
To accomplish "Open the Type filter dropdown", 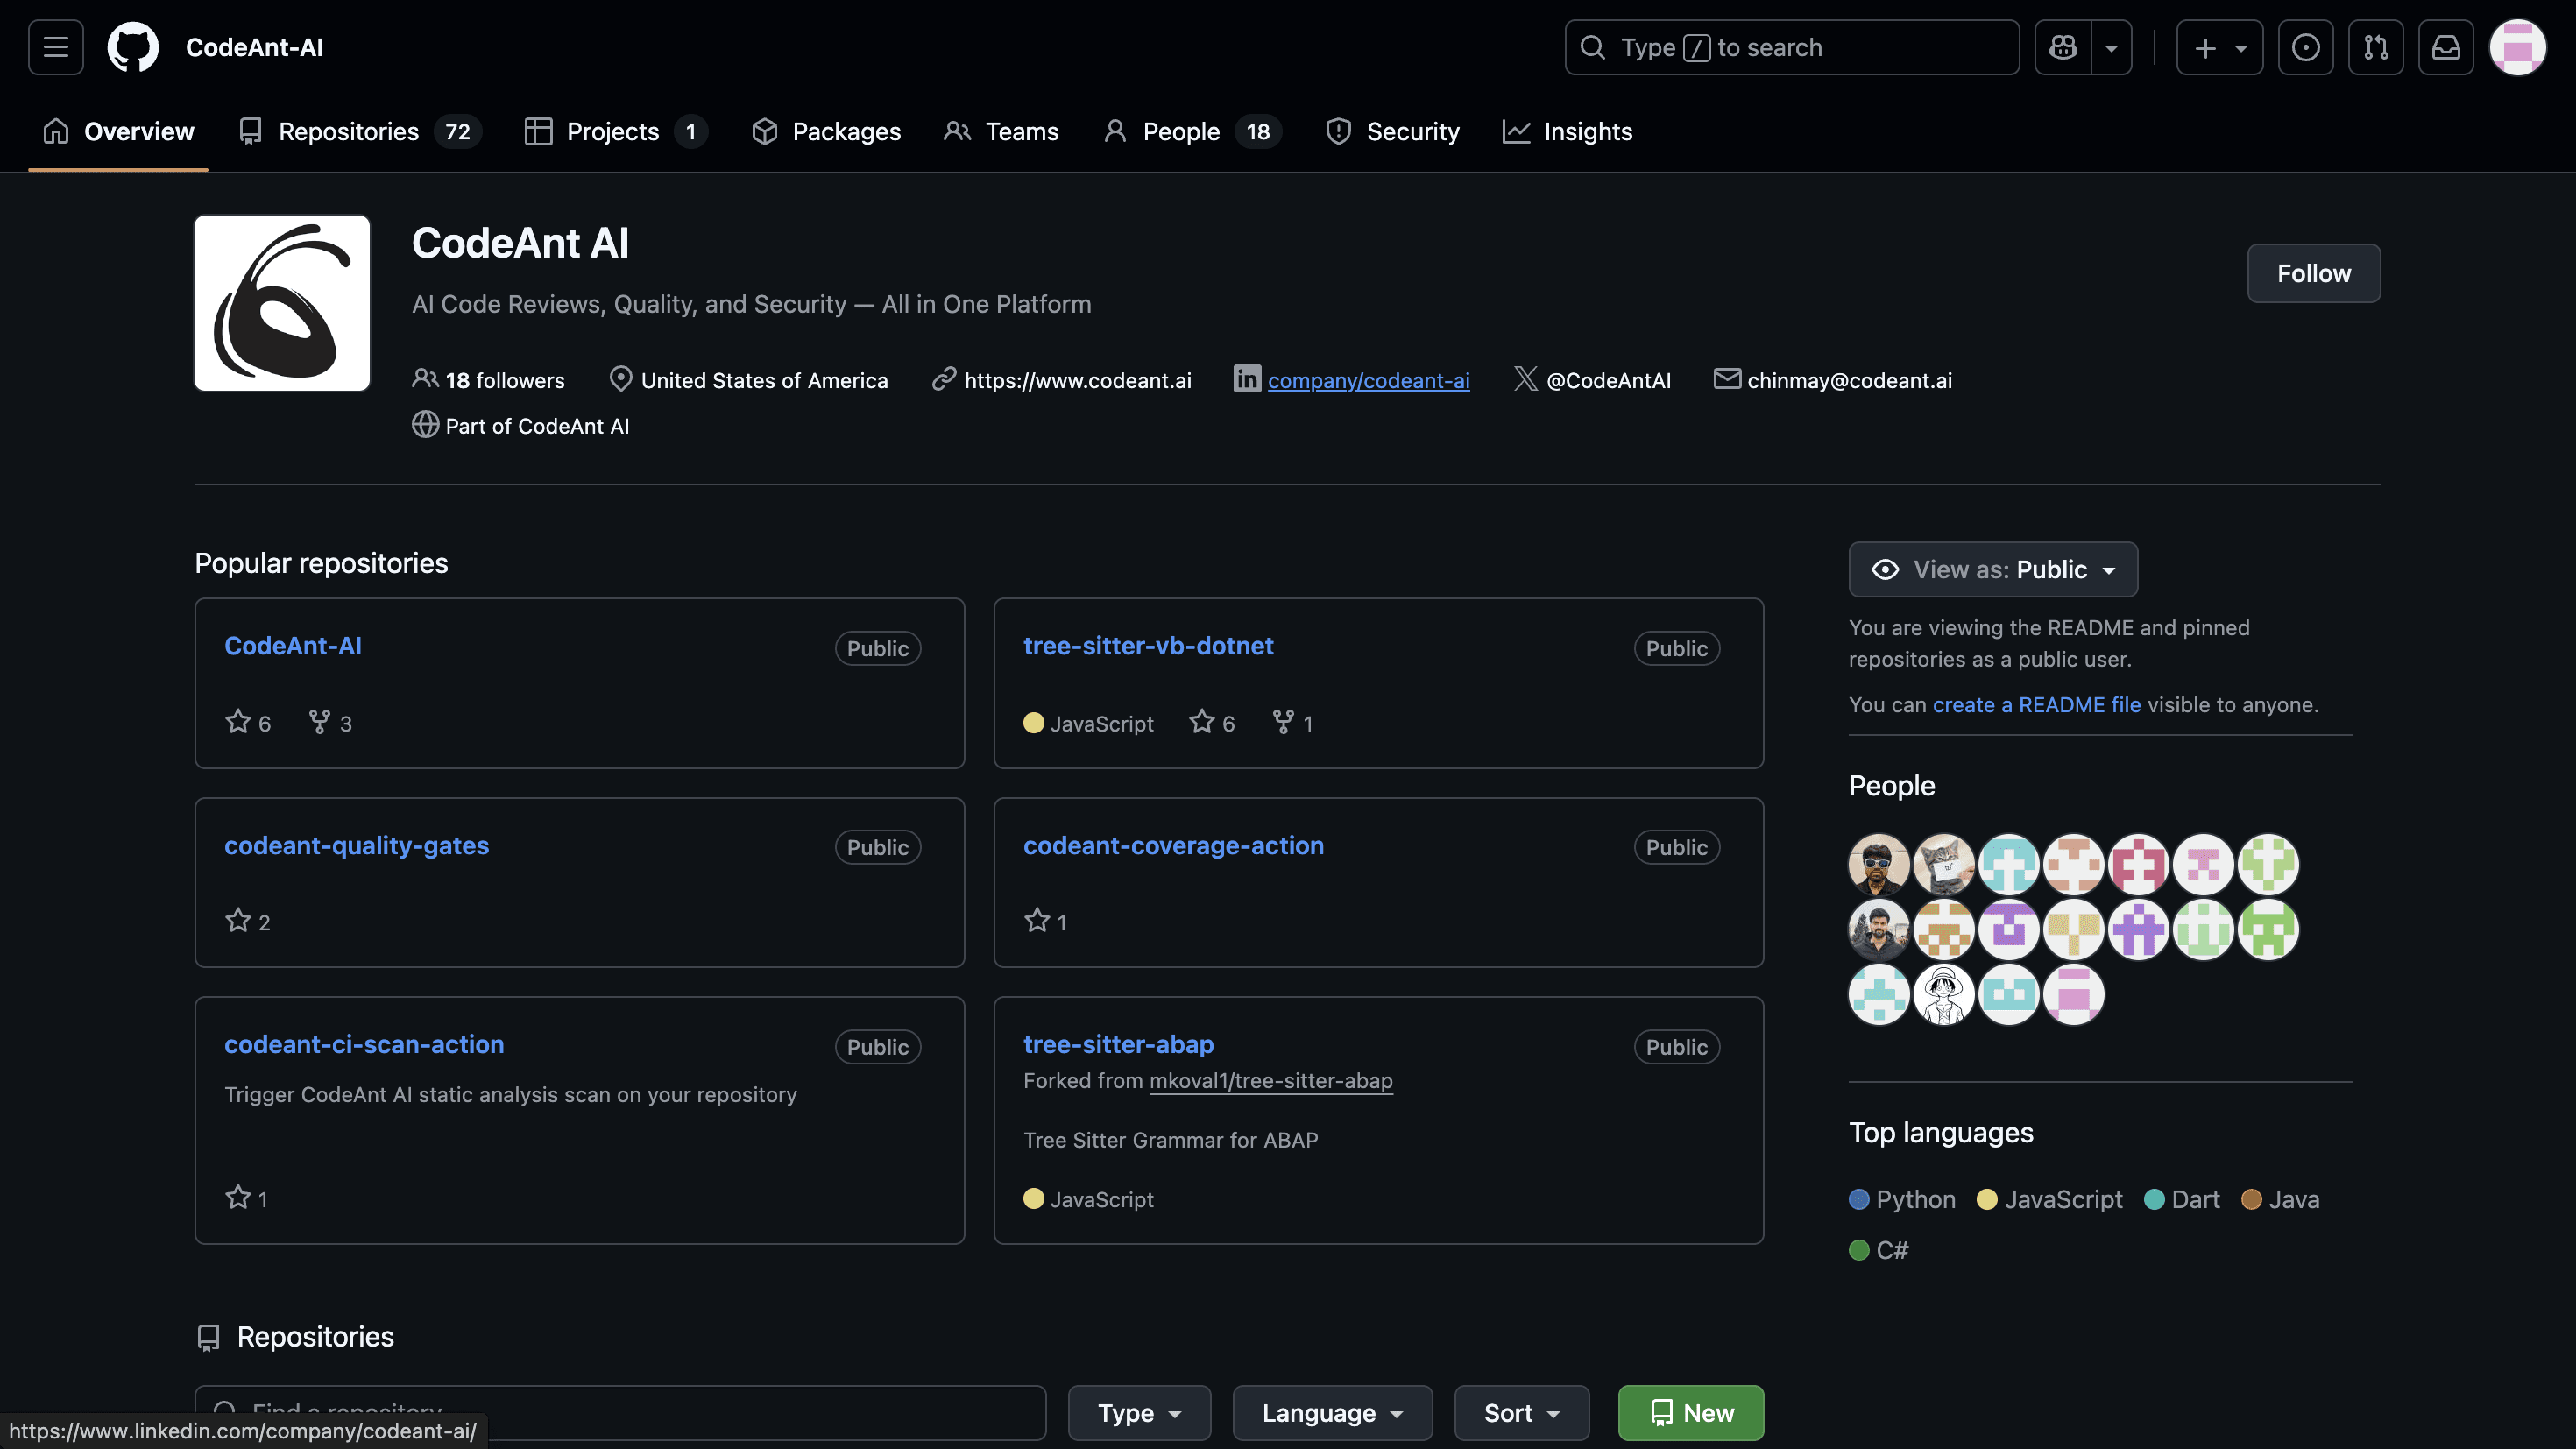I will (x=1139, y=1413).
